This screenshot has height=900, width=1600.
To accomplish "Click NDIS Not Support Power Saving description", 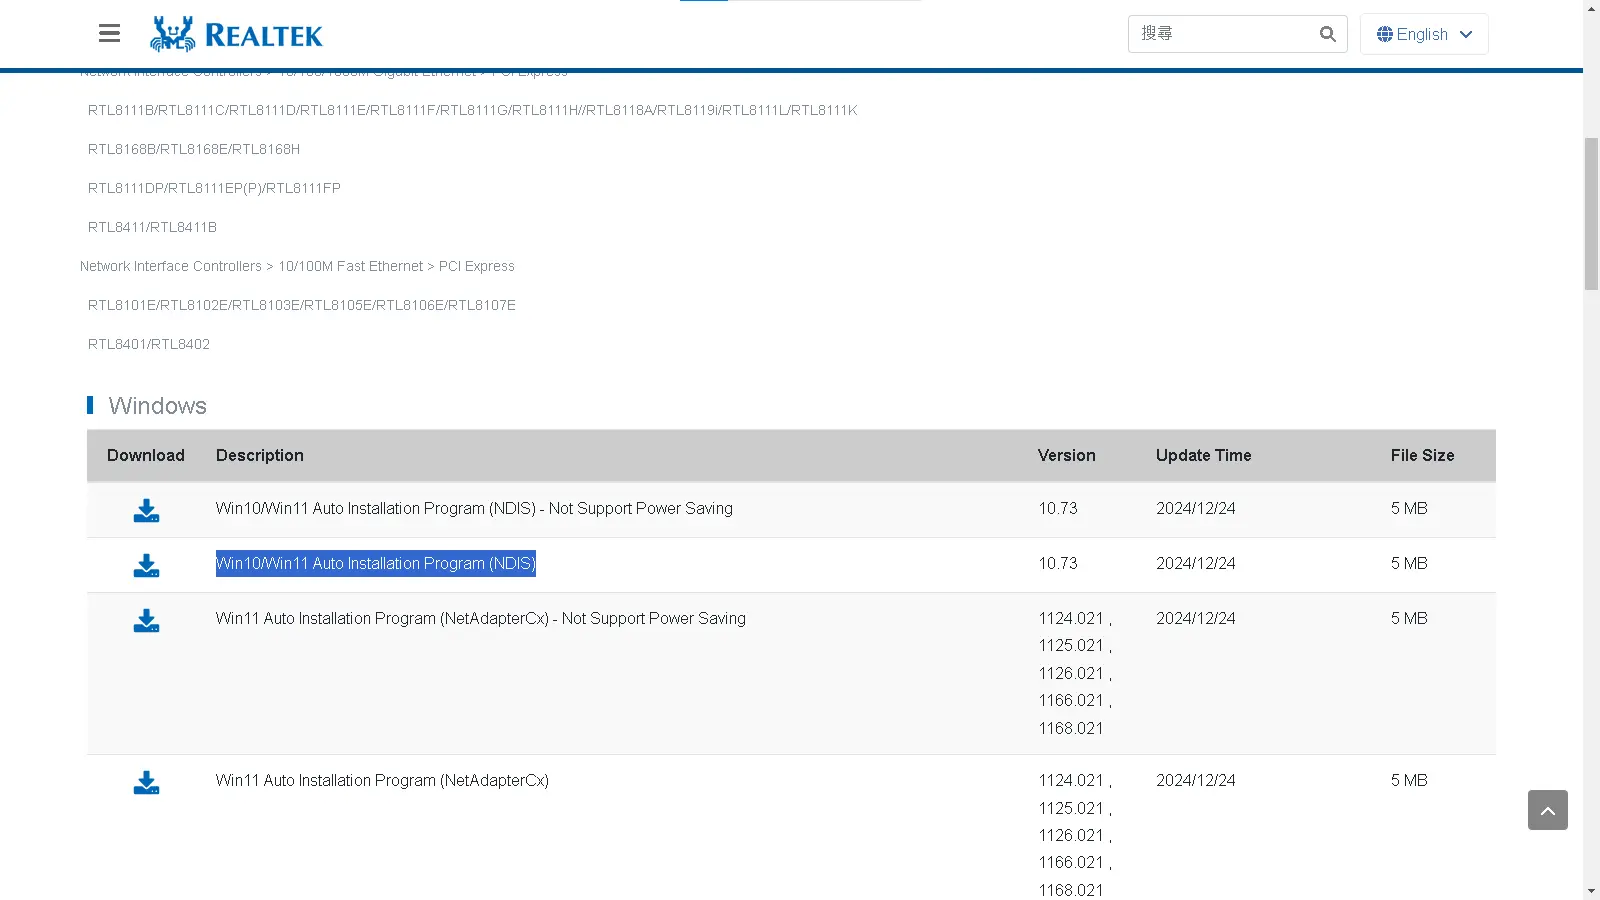I will (474, 508).
